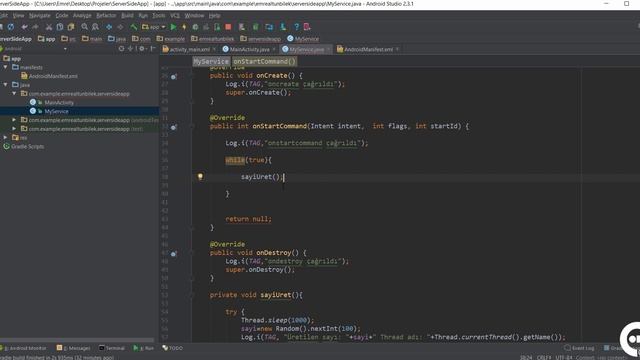Viewport: 640px width, 360px height.
Task: Click the java breadcrumb folder
Action: pyautogui.click(x=117, y=39)
